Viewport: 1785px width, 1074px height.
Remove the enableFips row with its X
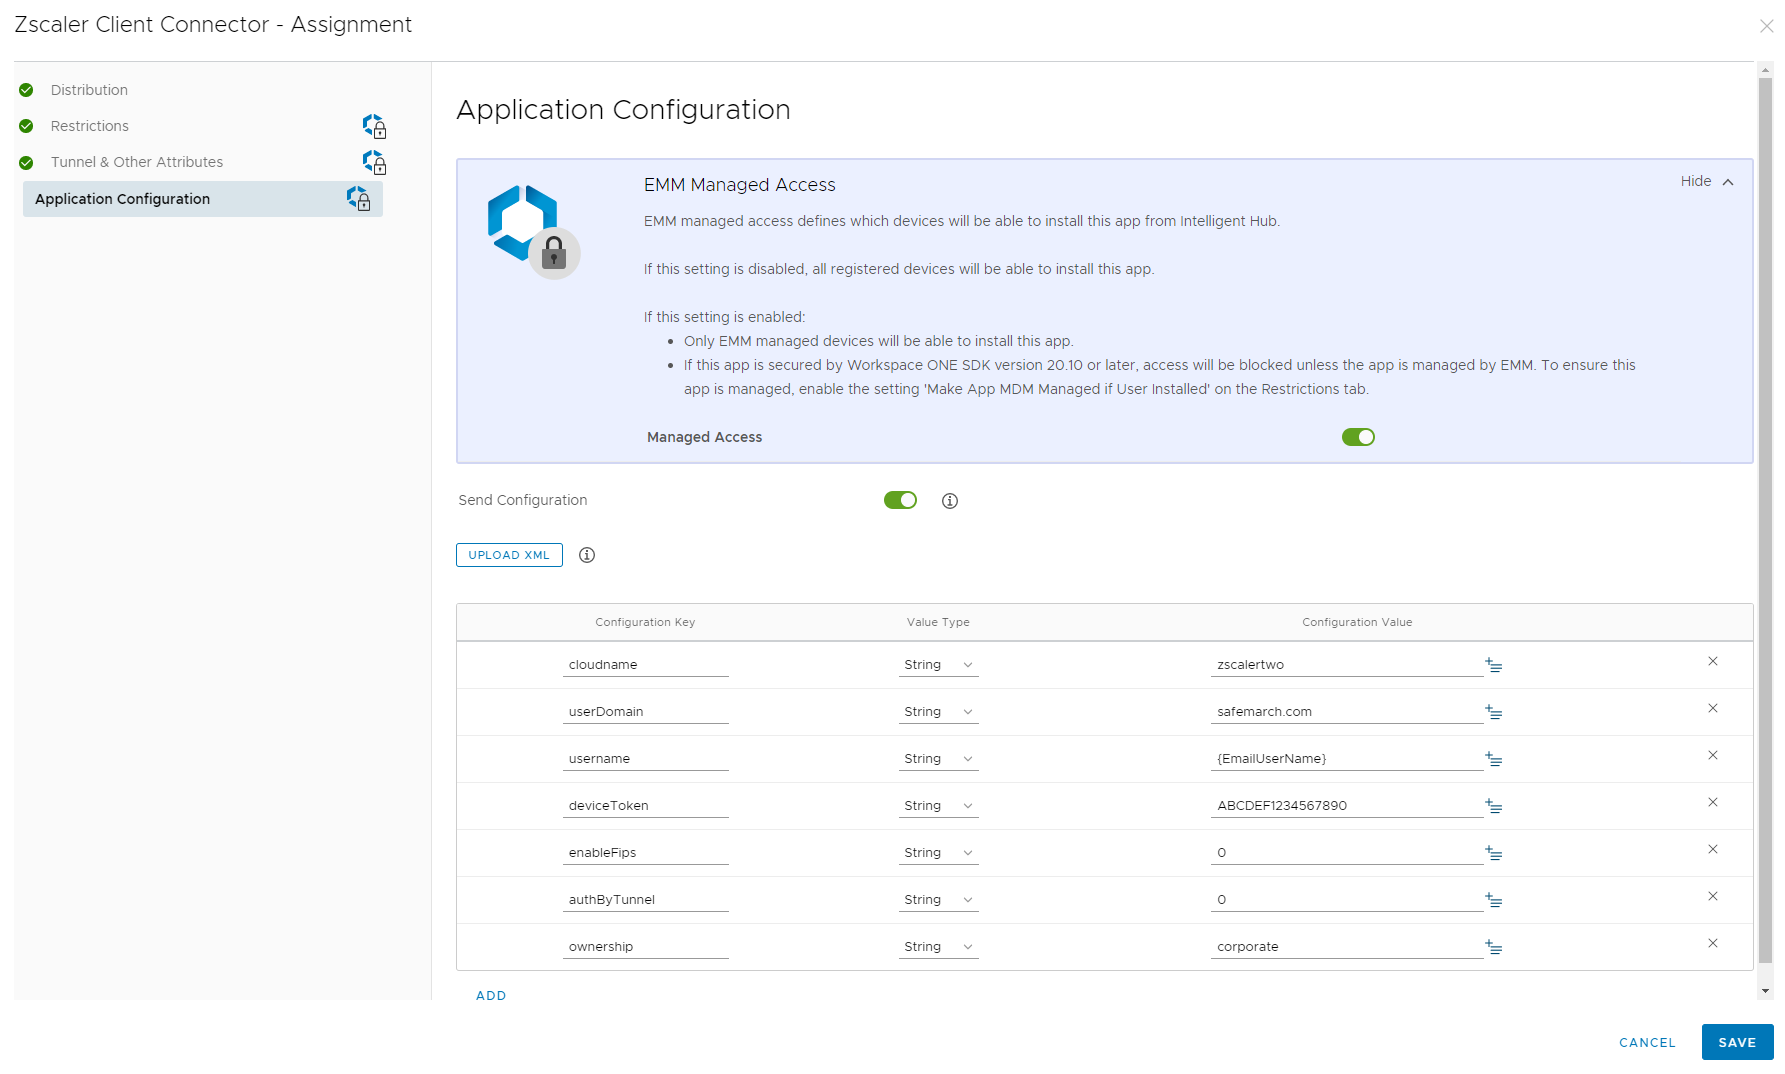[x=1713, y=849]
